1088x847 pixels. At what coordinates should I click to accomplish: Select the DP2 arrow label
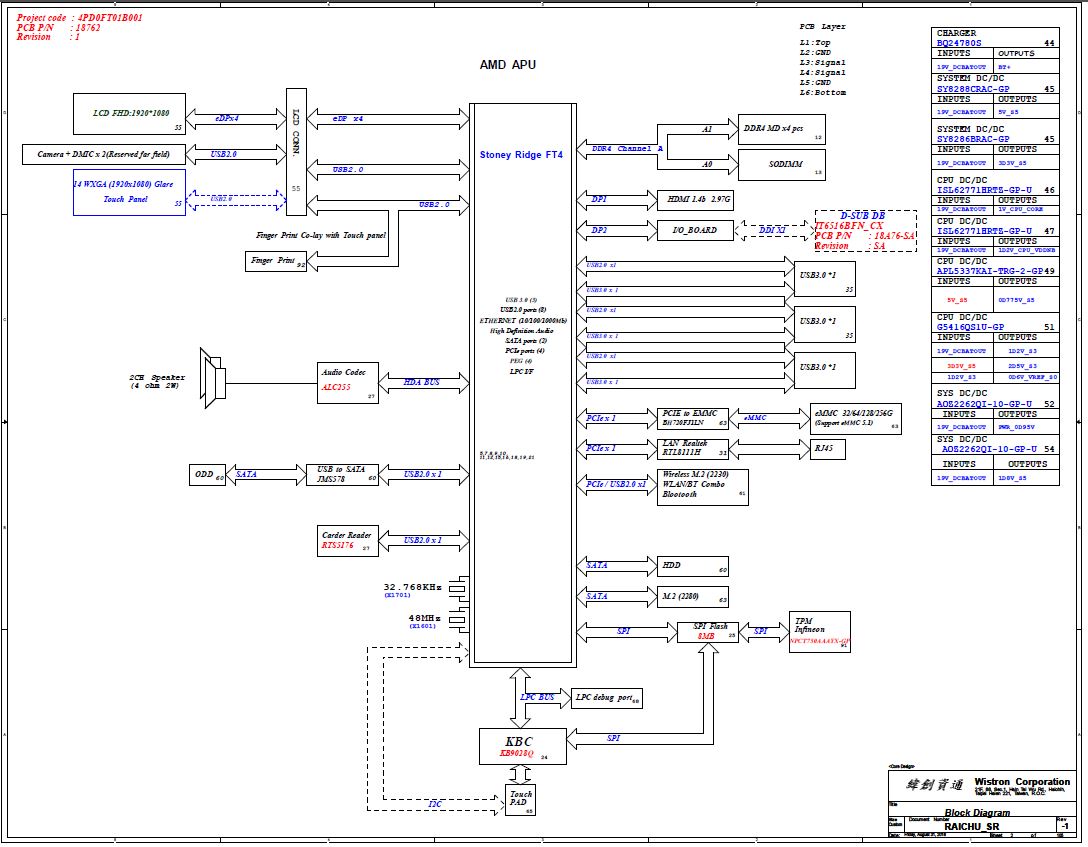pos(598,230)
